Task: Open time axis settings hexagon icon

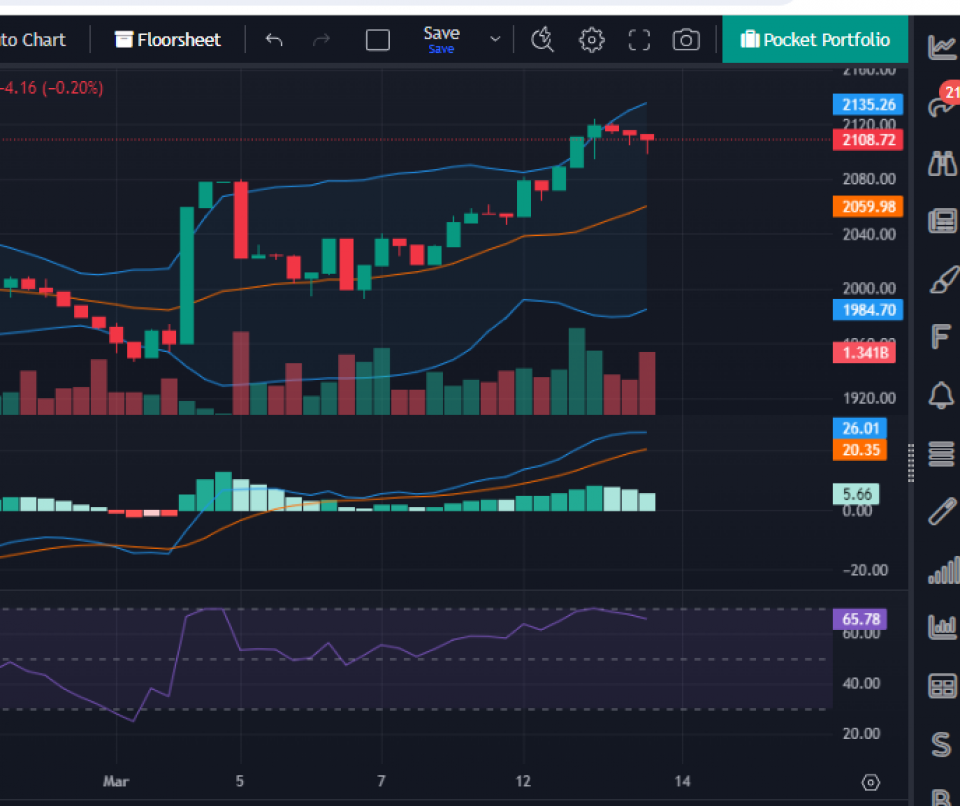Action: (870, 782)
